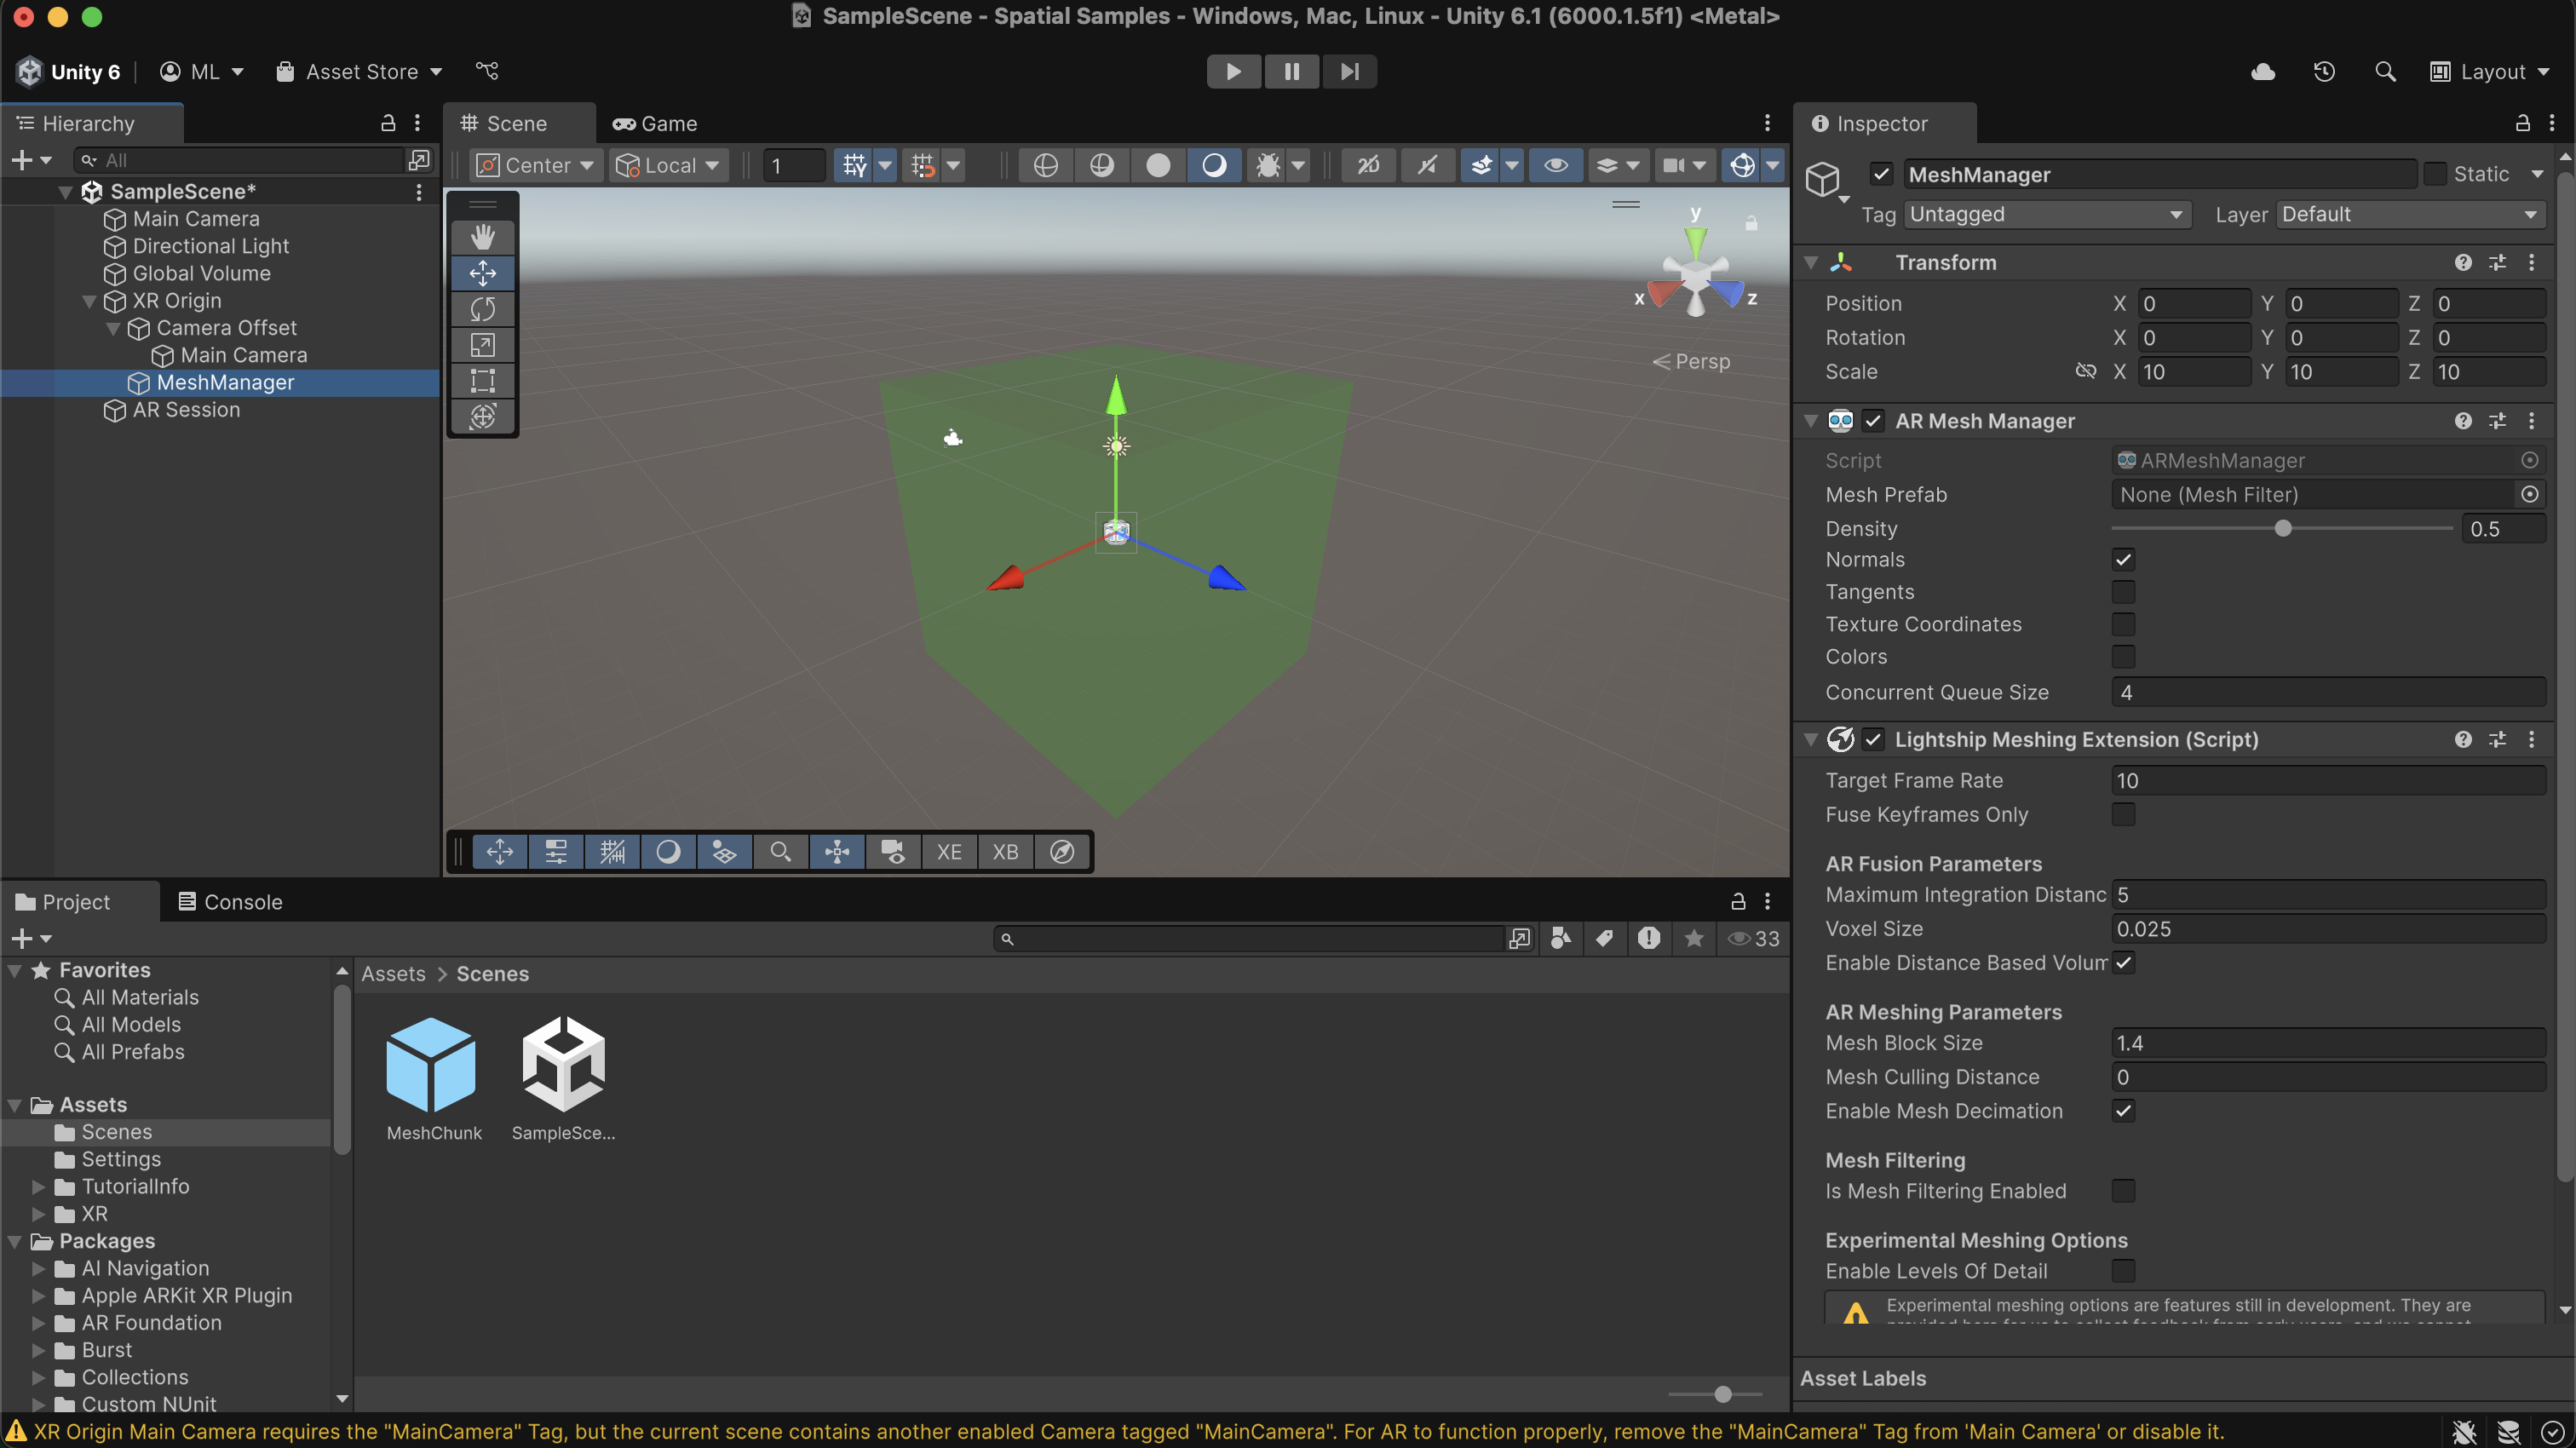Select the Rect transform tool

(483, 381)
